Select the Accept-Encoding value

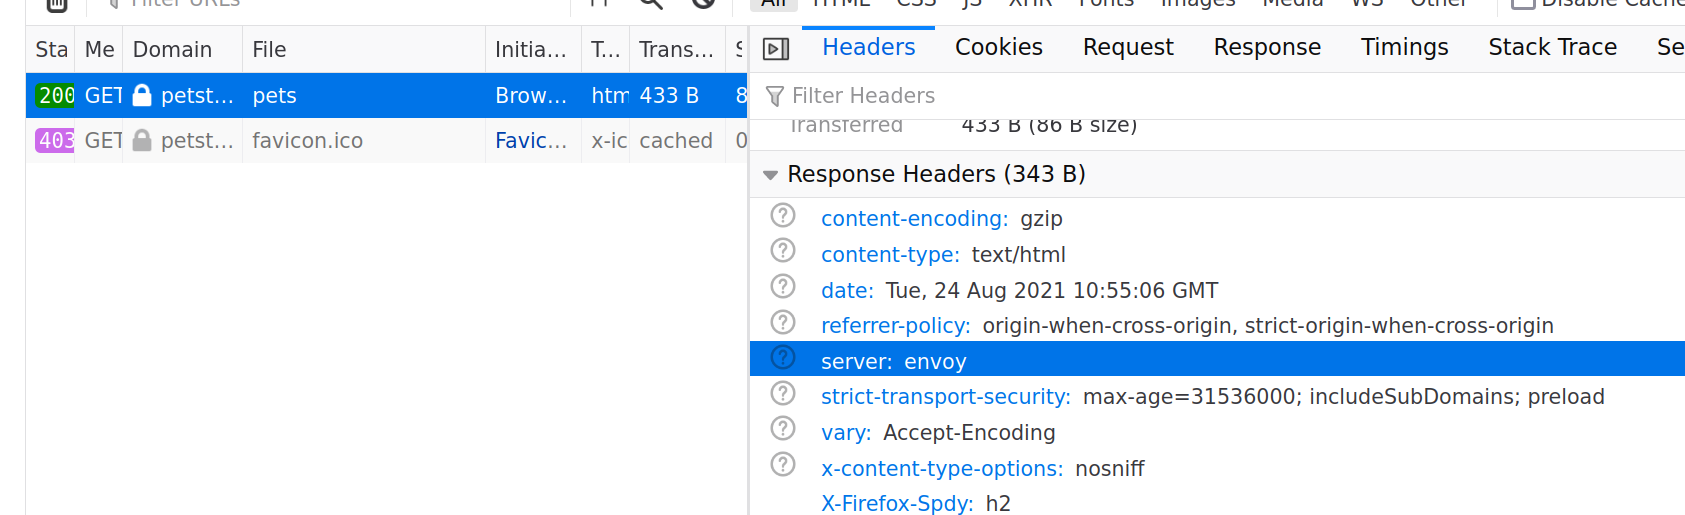point(969,433)
